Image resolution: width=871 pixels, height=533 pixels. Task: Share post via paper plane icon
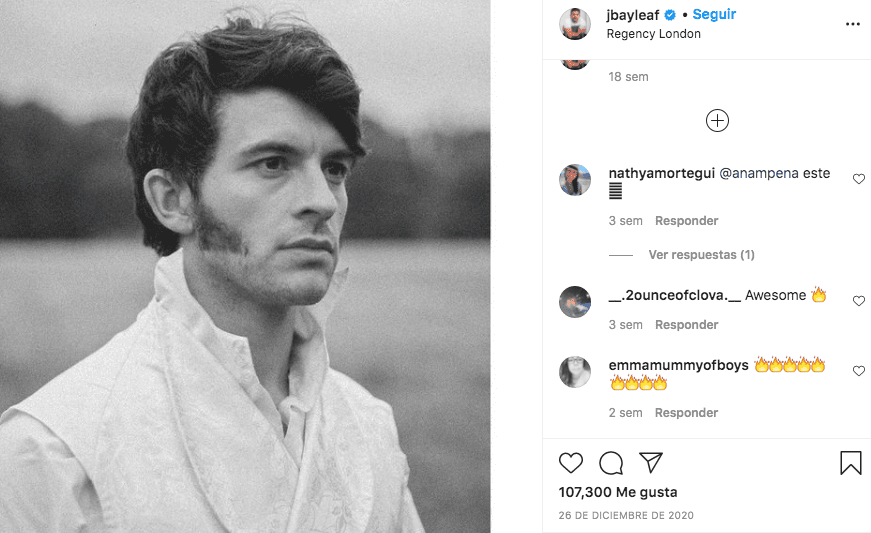(x=651, y=463)
